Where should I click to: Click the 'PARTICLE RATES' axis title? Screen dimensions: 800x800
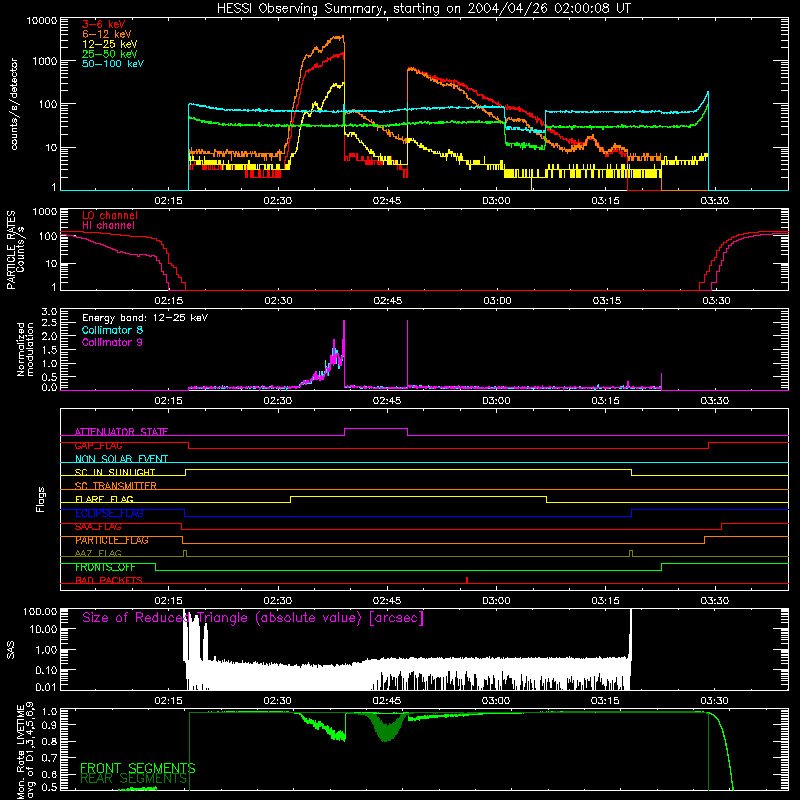click(11, 250)
